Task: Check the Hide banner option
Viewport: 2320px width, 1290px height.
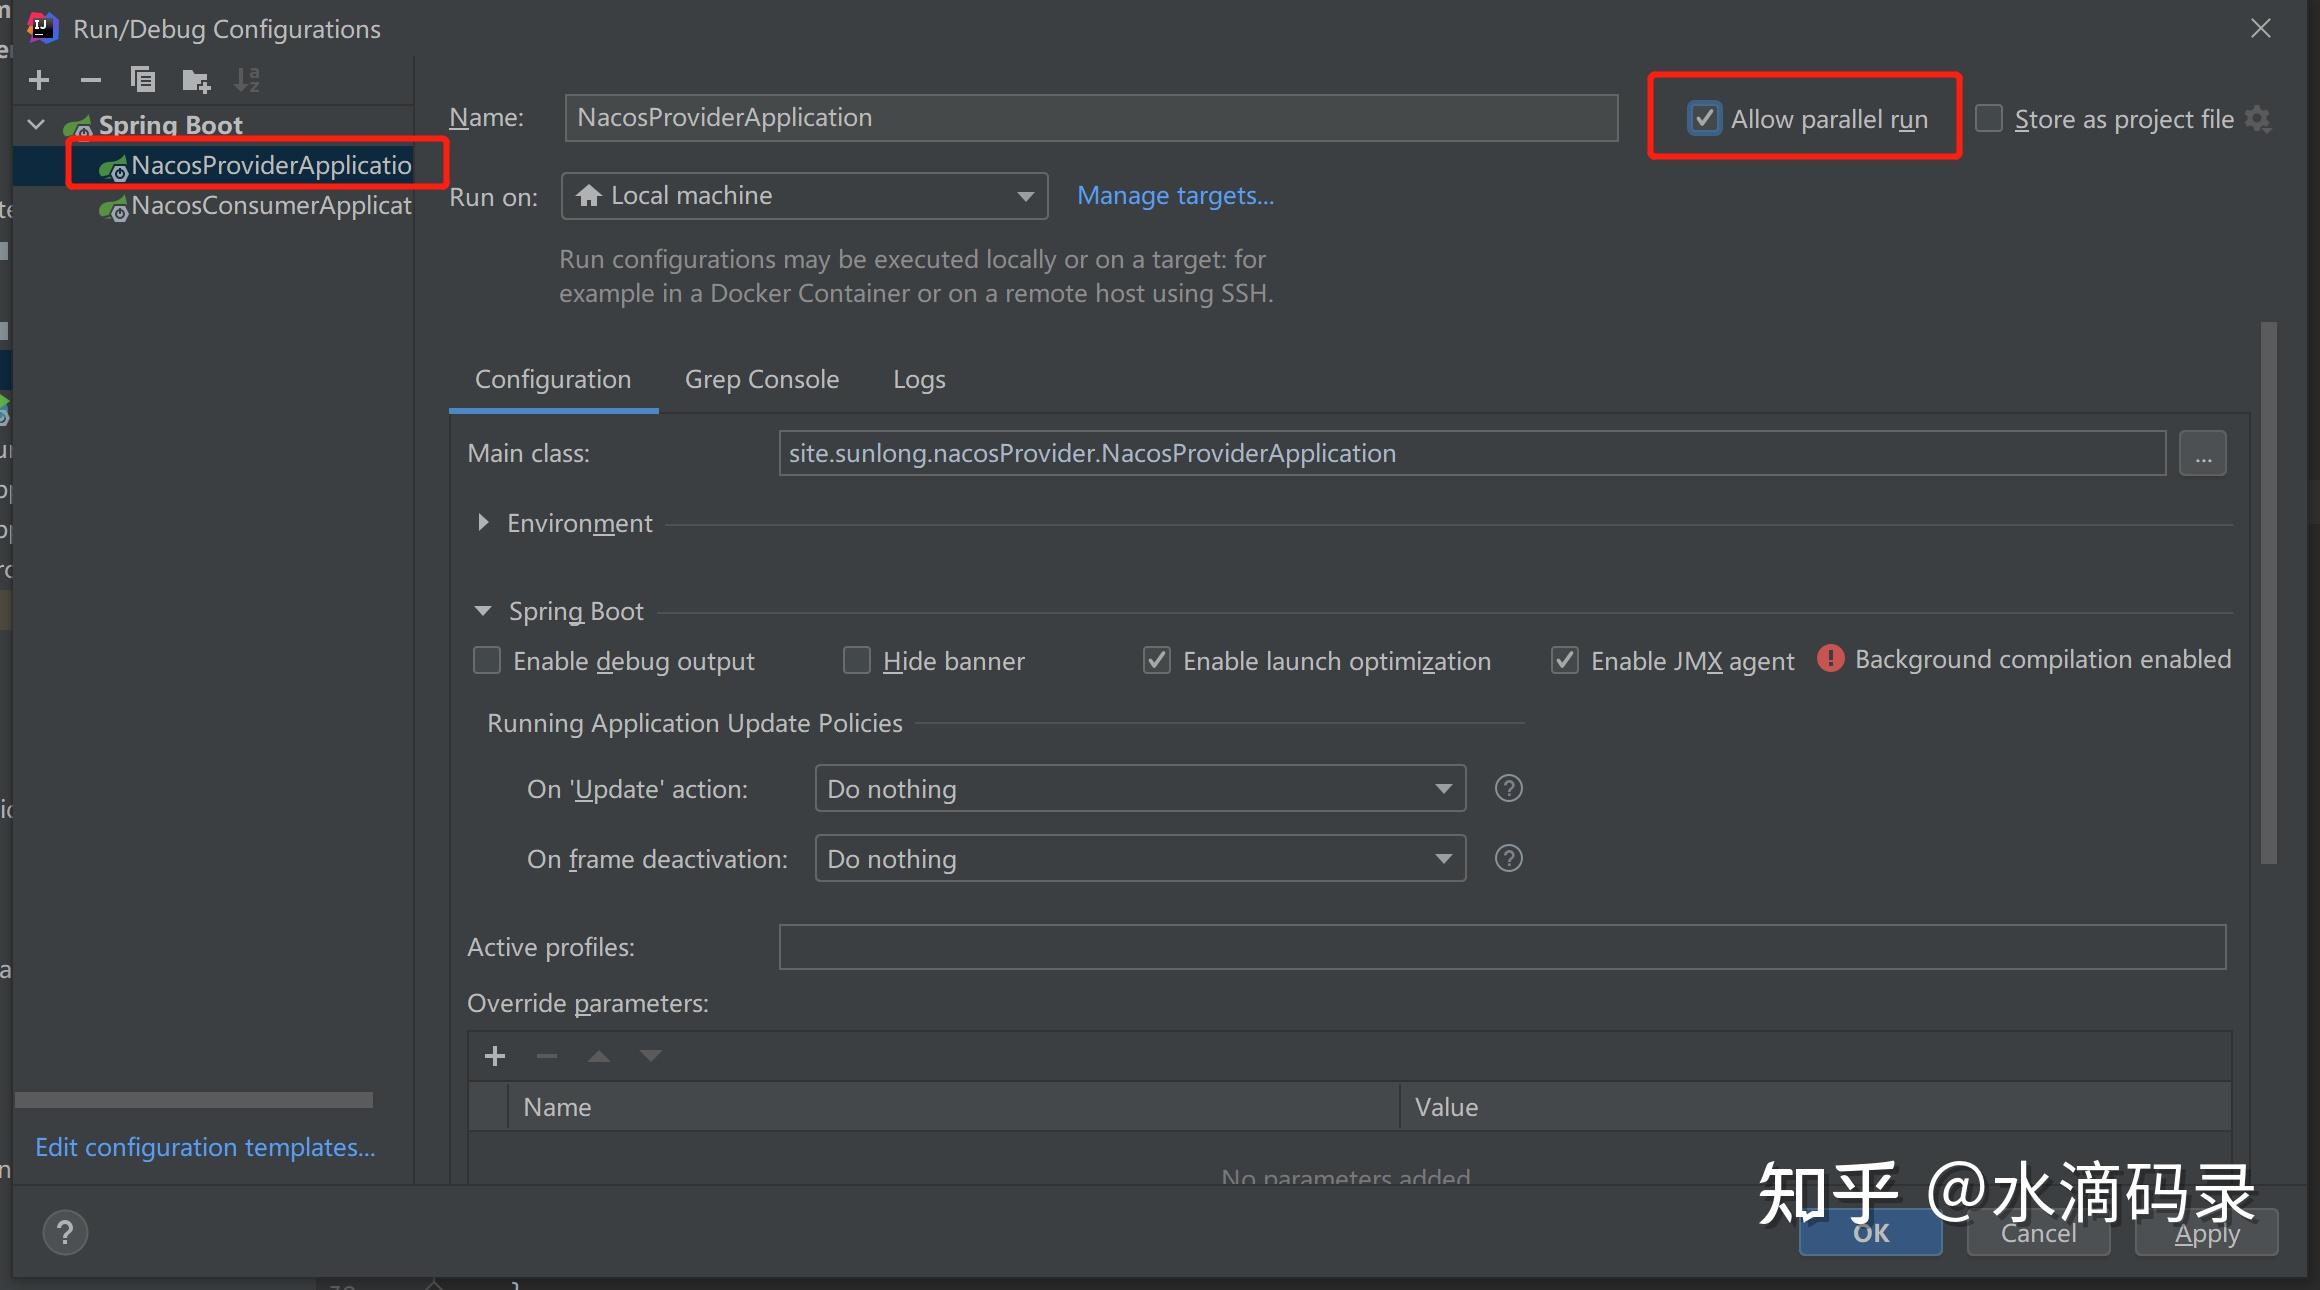Action: coord(857,661)
